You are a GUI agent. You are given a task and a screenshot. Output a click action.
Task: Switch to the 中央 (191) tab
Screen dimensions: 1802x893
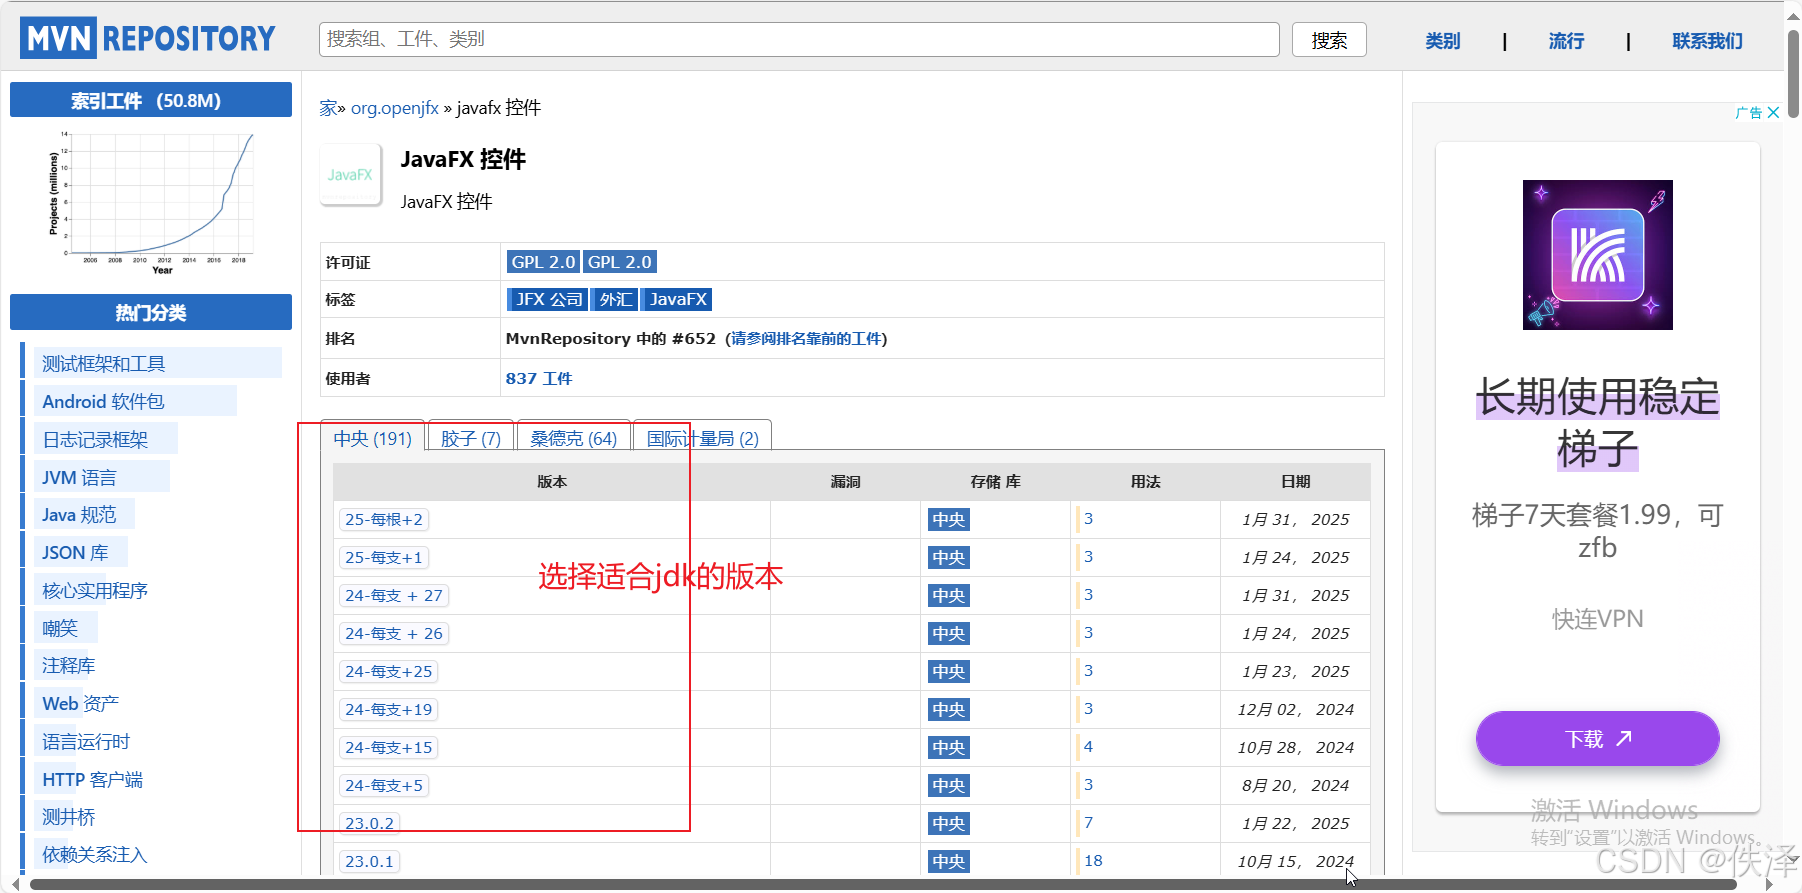pos(373,438)
